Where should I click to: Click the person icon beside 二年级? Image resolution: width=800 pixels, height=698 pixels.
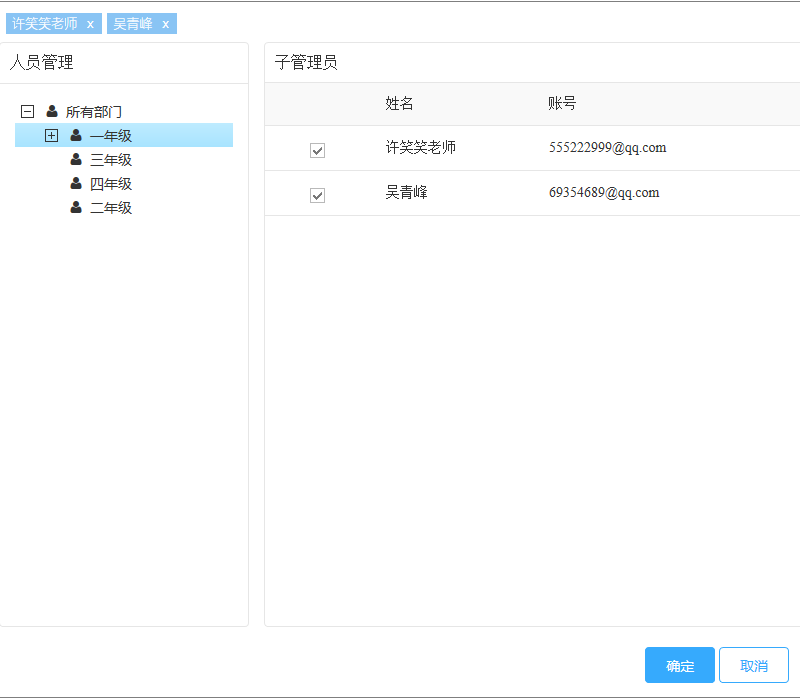click(x=76, y=207)
